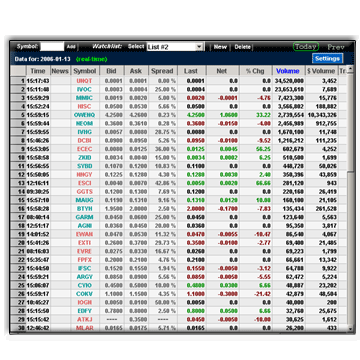The height and width of the screenshot is (360, 360).
Task: Select the ECEC symbol
Action: tap(84, 149)
